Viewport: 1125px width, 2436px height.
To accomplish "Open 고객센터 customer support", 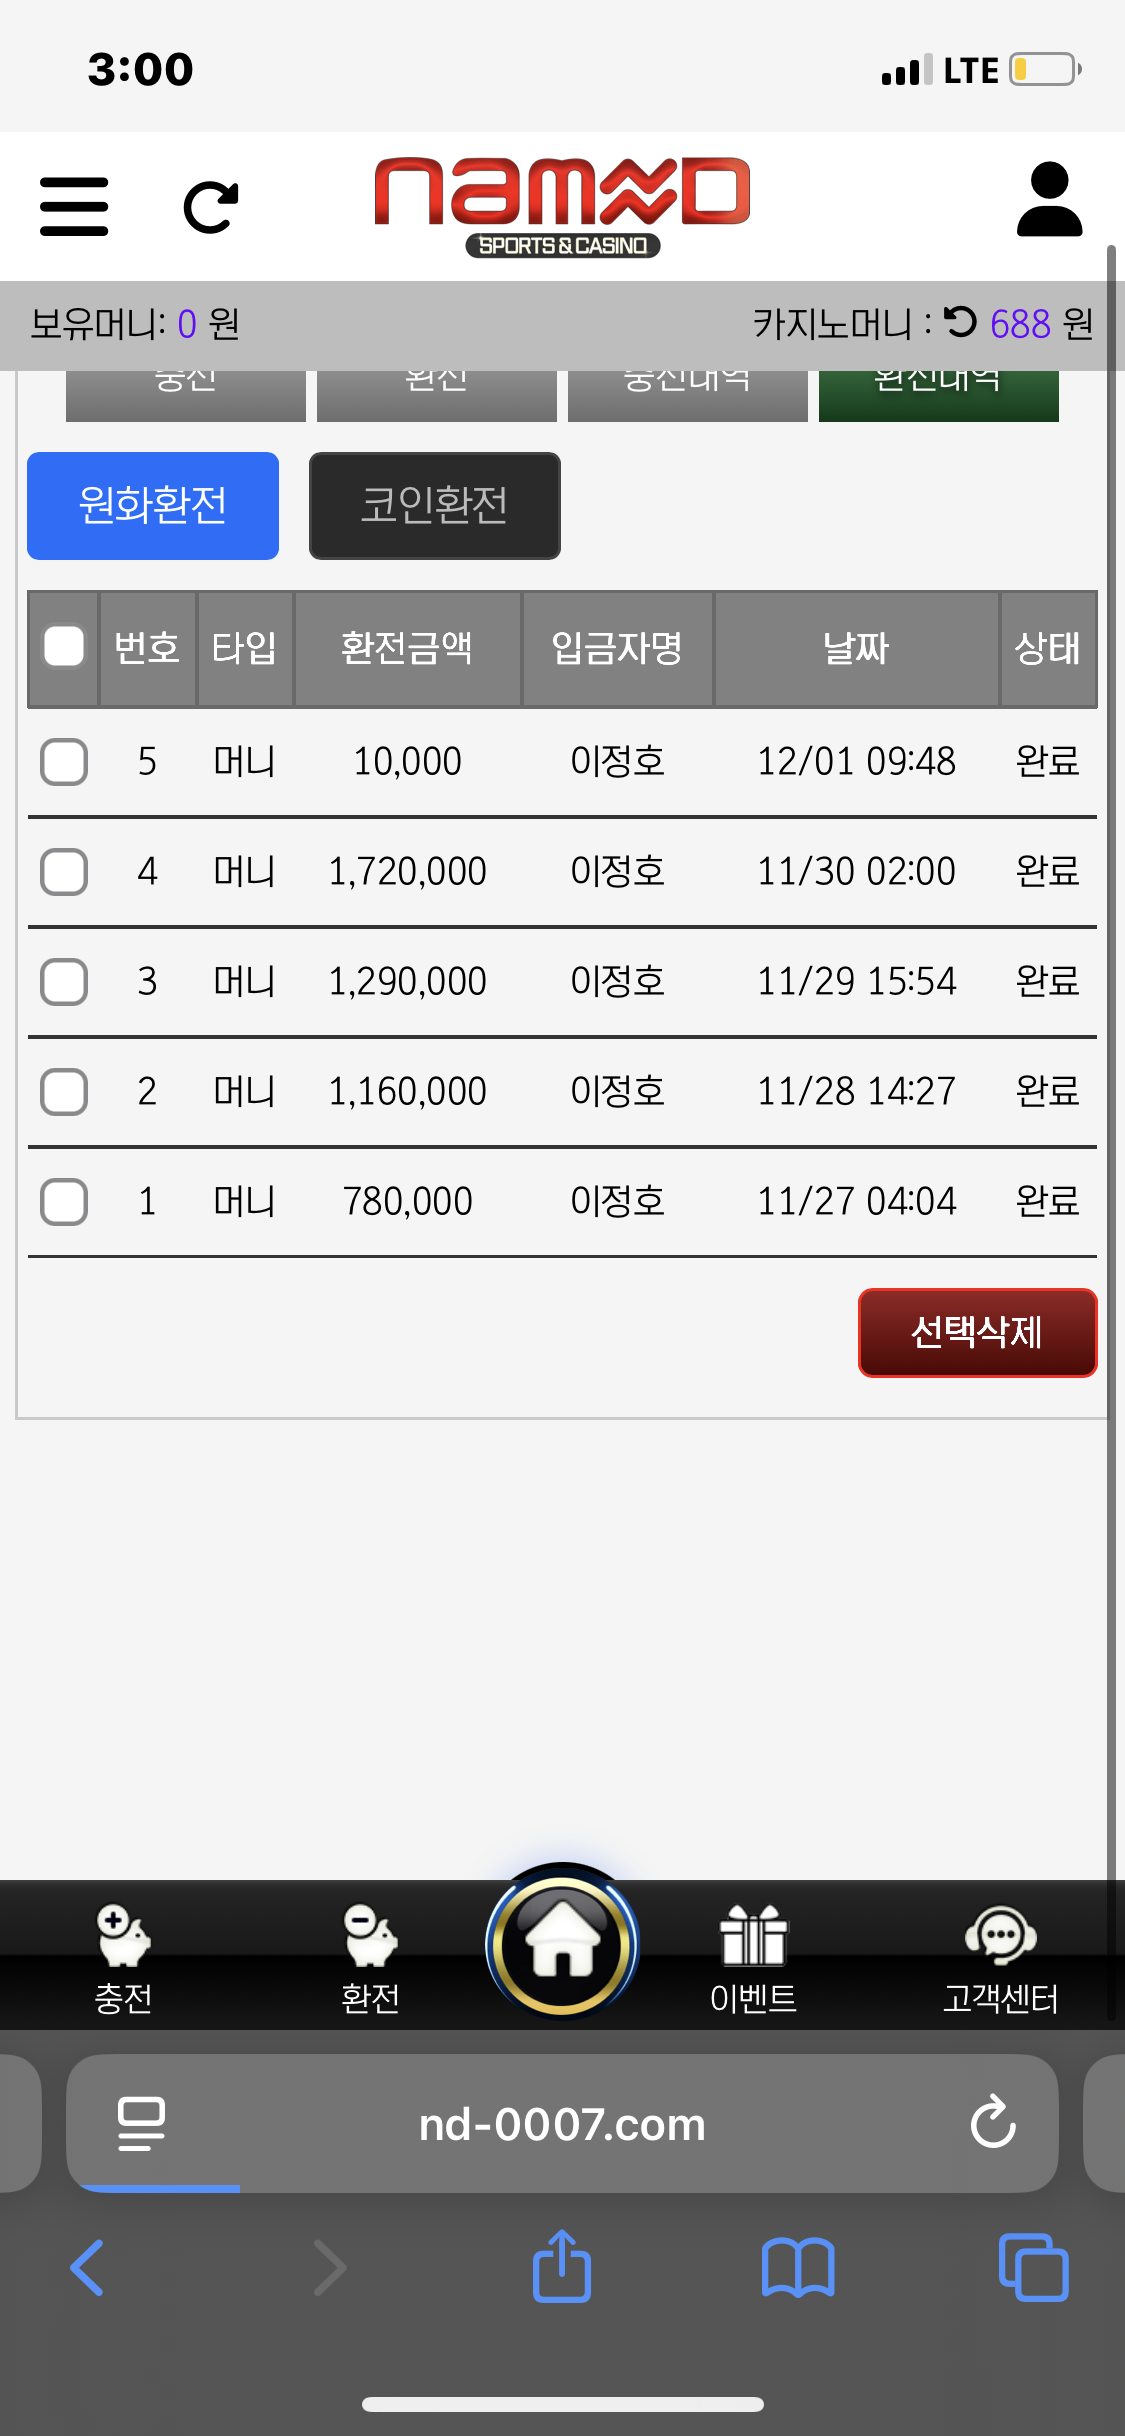I will click(x=1000, y=1958).
